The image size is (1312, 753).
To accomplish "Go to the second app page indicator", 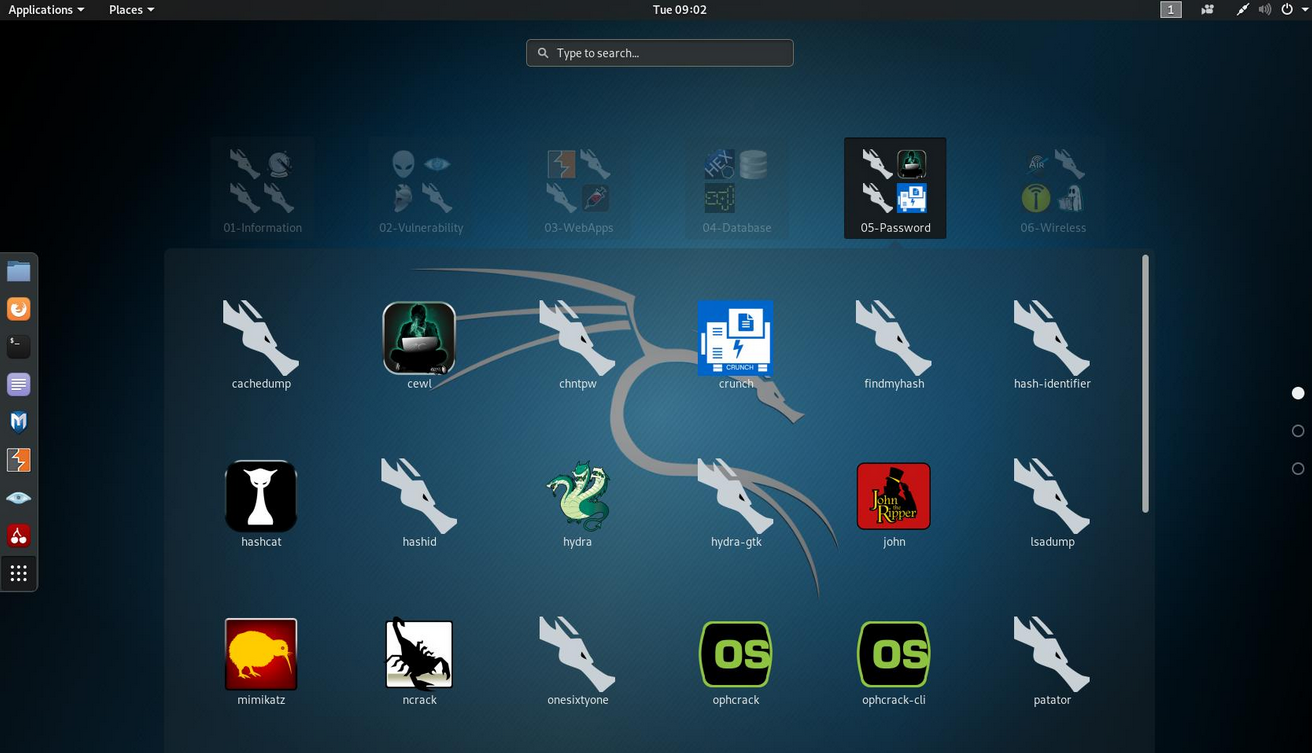I will pyautogui.click(x=1298, y=431).
